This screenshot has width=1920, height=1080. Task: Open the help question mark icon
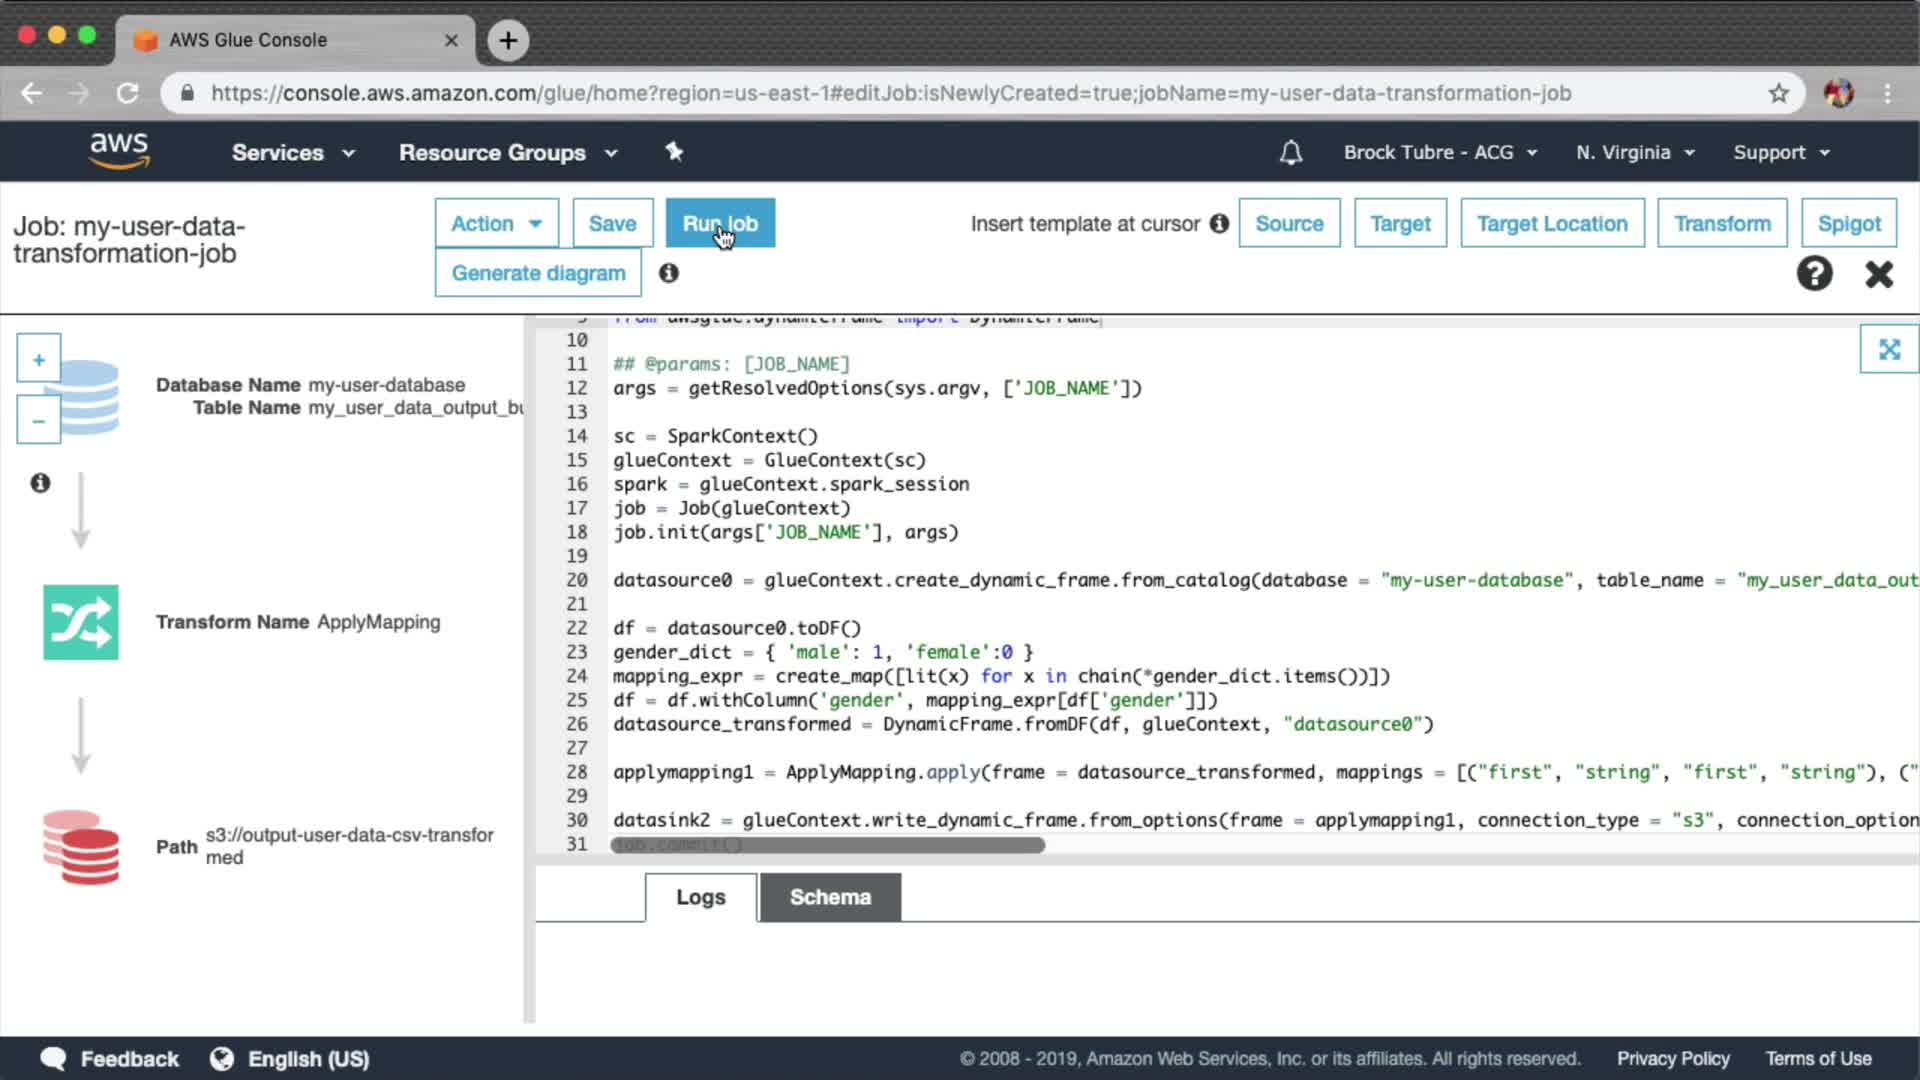pyautogui.click(x=1814, y=273)
